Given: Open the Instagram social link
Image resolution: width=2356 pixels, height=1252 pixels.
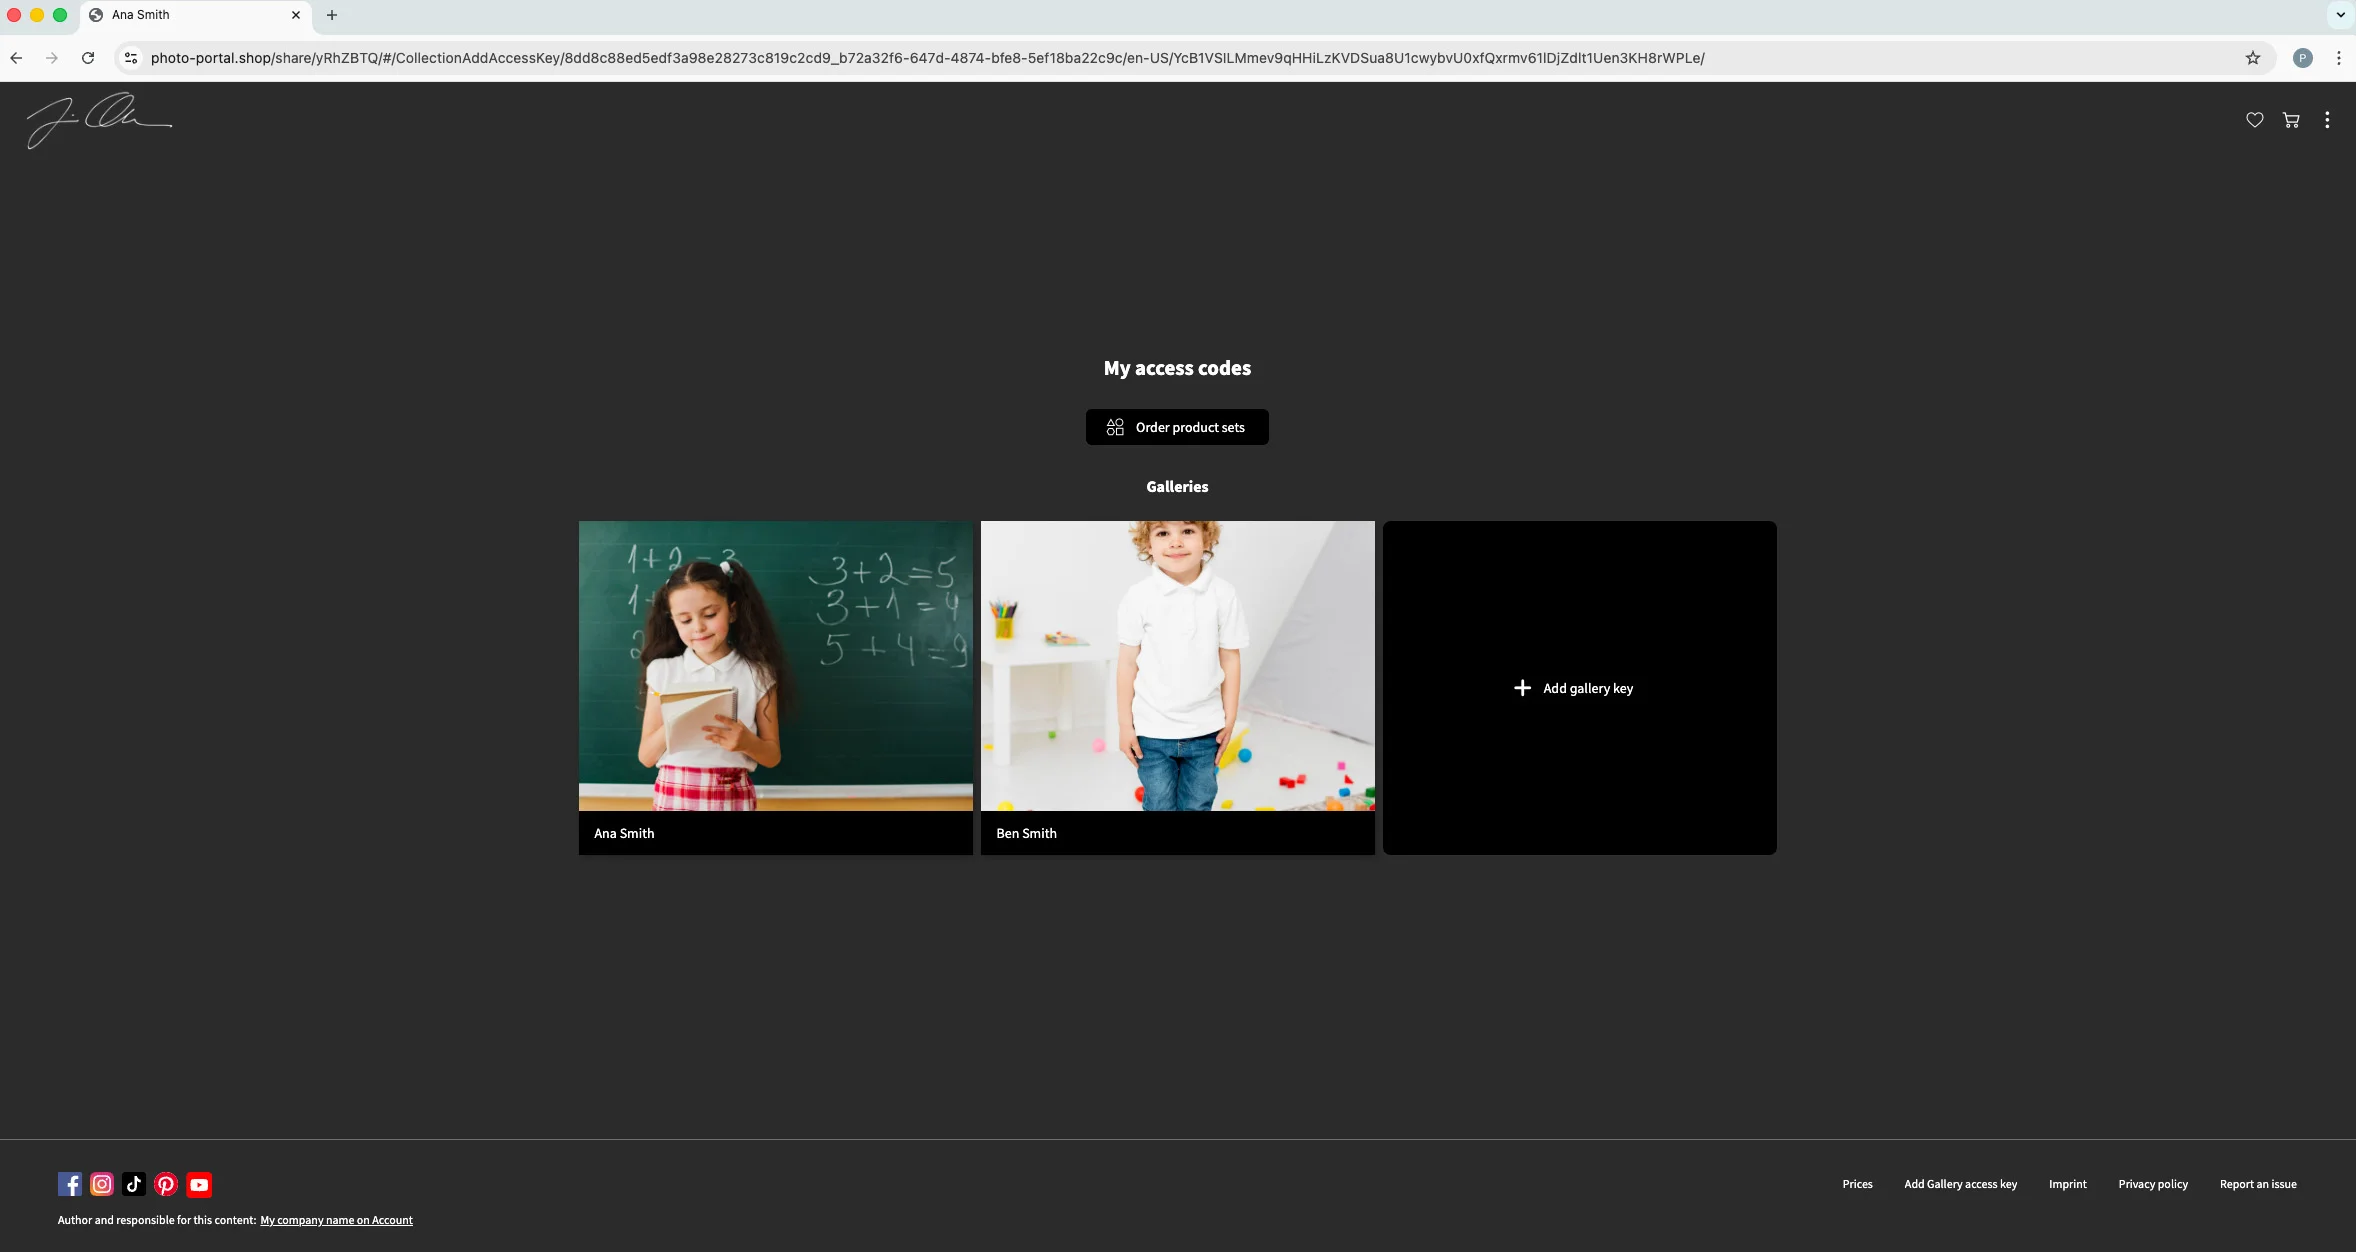Looking at the screenshot, I should 102,1184.
